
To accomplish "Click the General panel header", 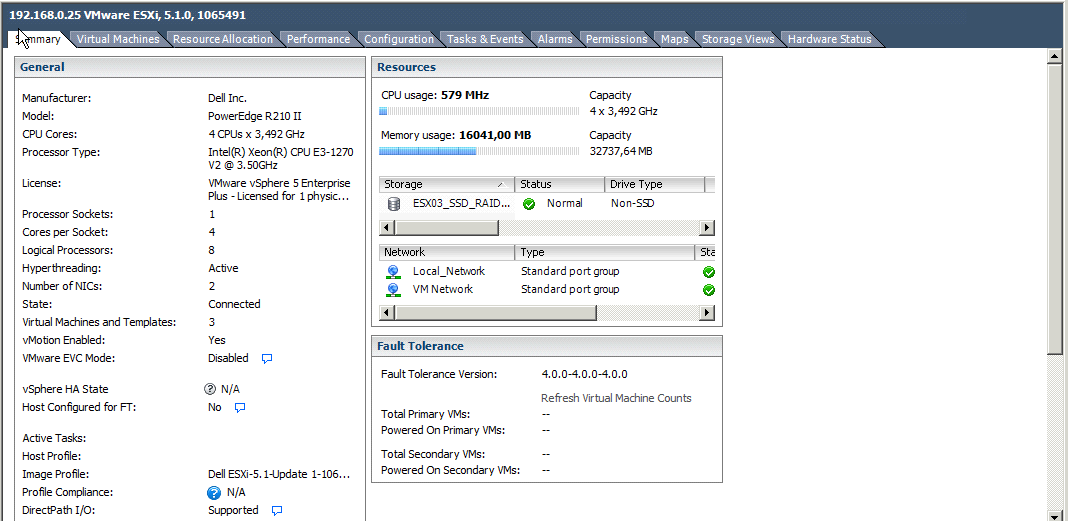I will 190,67.
